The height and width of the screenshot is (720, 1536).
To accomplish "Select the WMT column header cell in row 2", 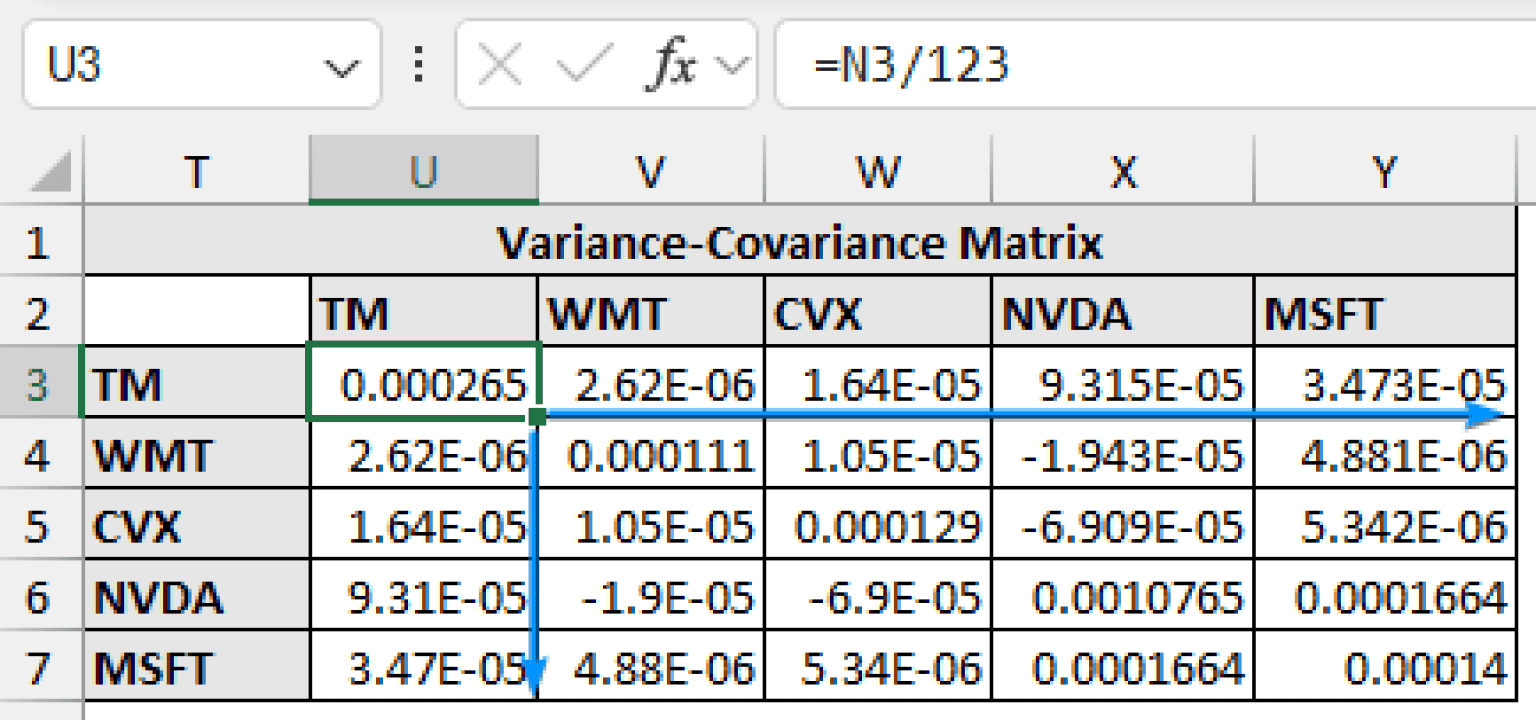I will point(650,314).
